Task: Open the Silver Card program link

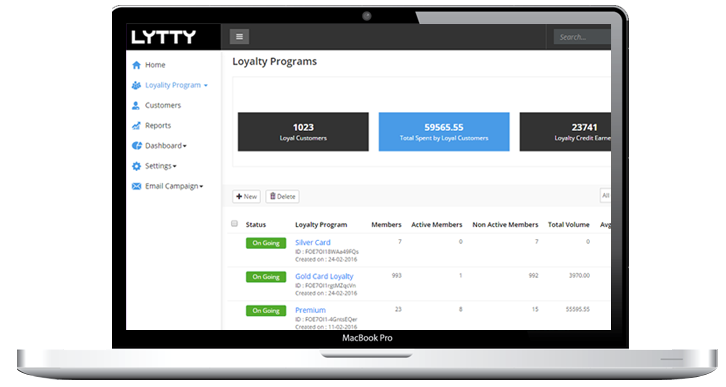Action: click(x=313, y=243)
